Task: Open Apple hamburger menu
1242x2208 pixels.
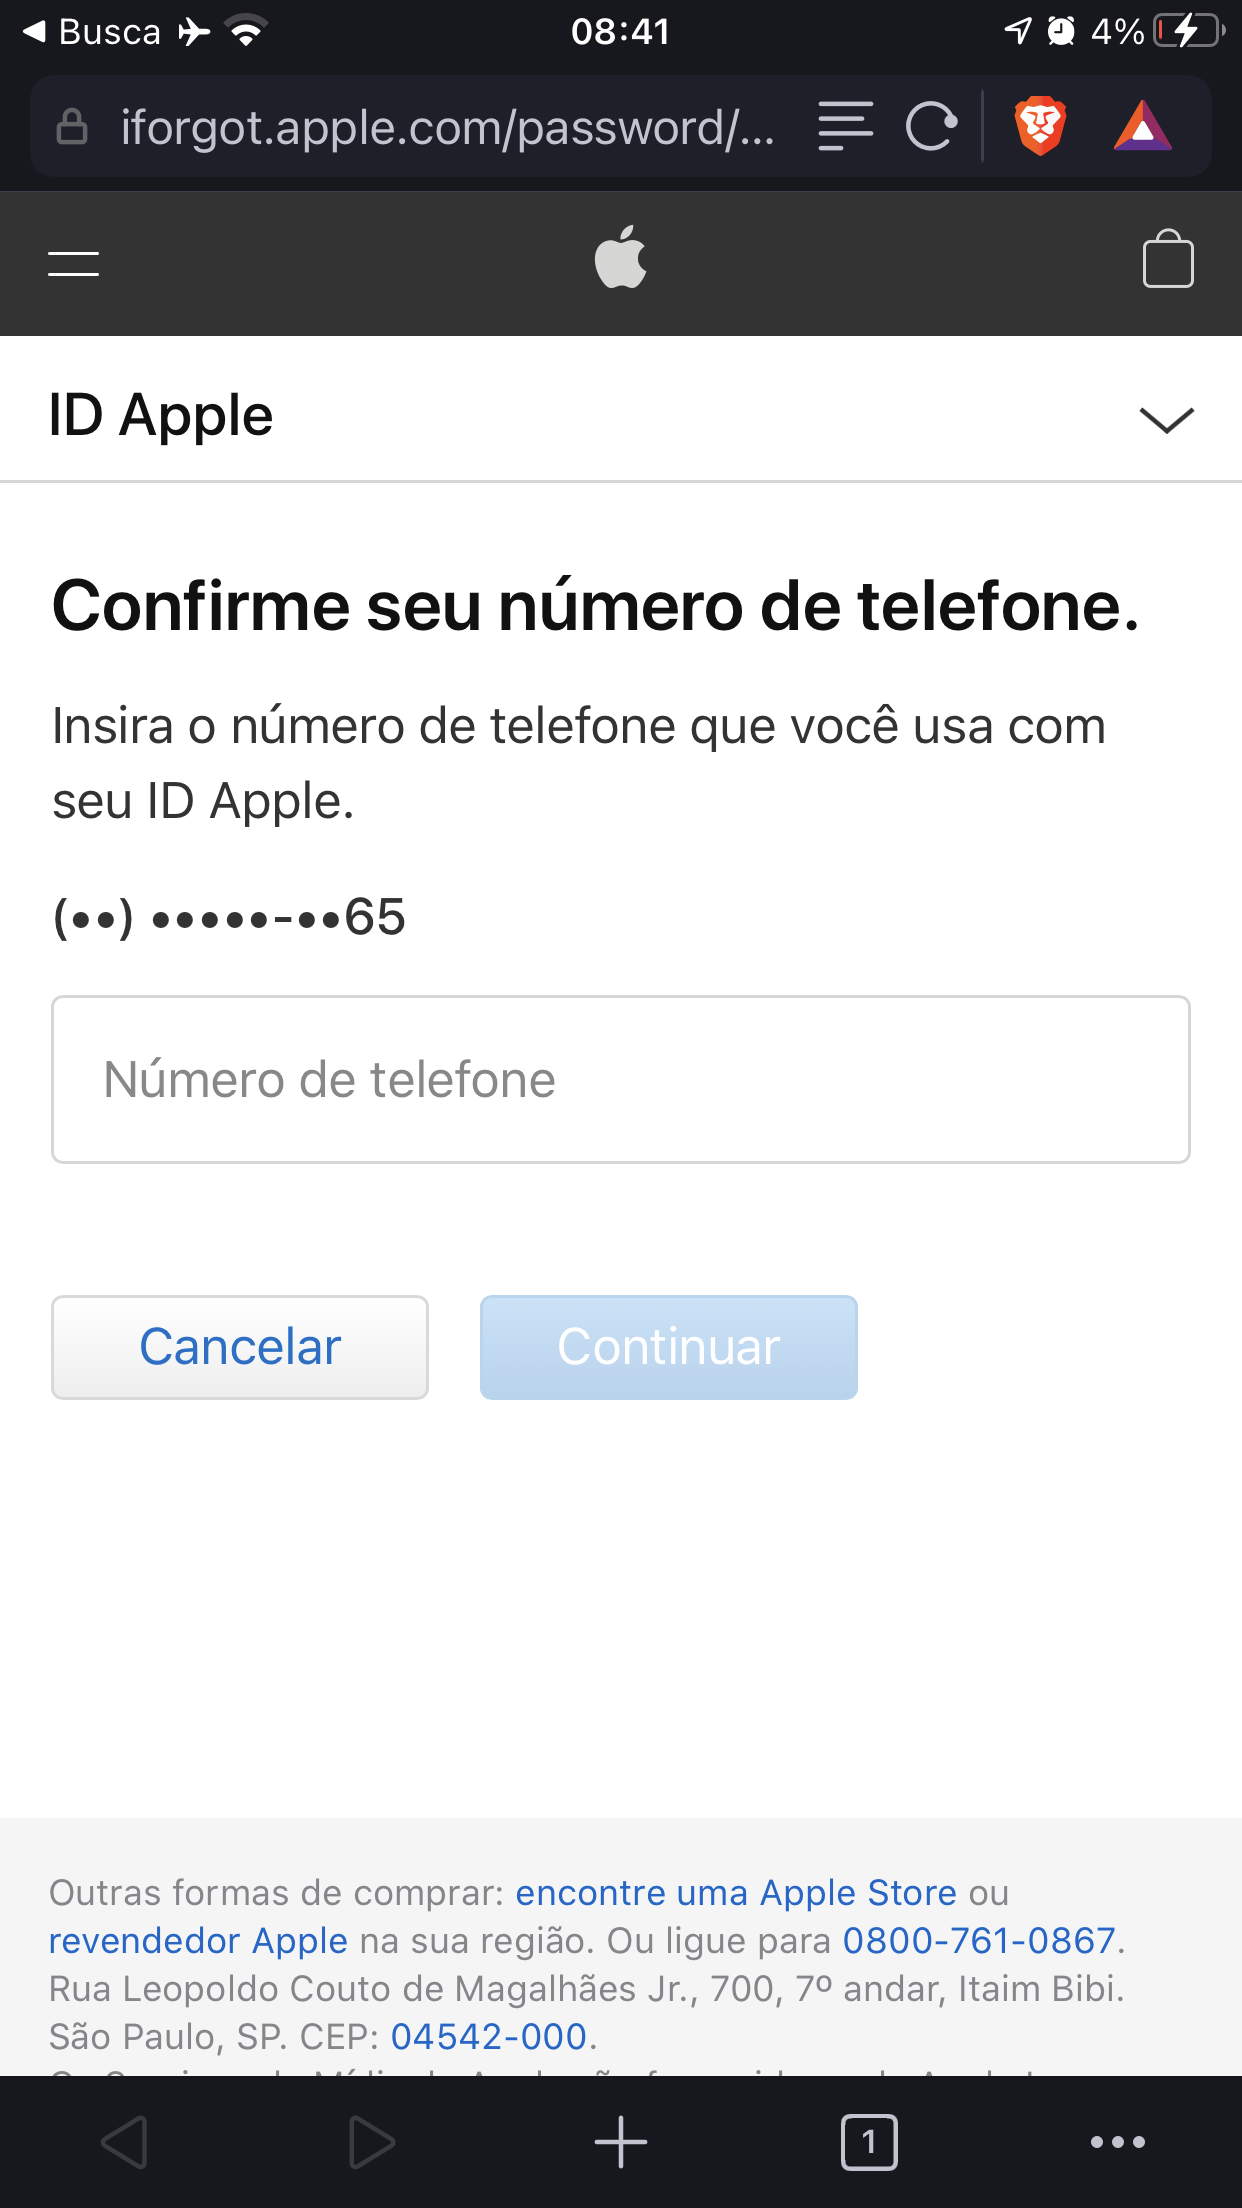Action: tap(74, 263)
